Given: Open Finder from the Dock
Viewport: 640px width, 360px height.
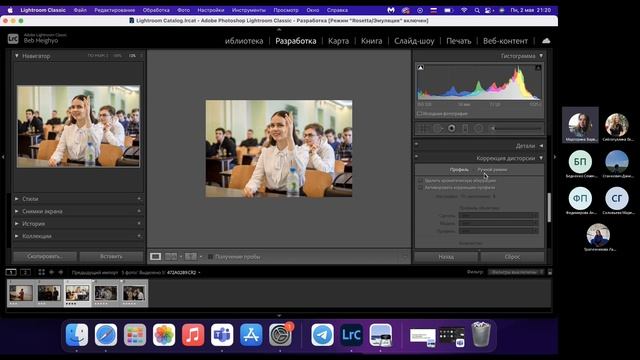Looking at the screenshot, I should click(77, 335).
